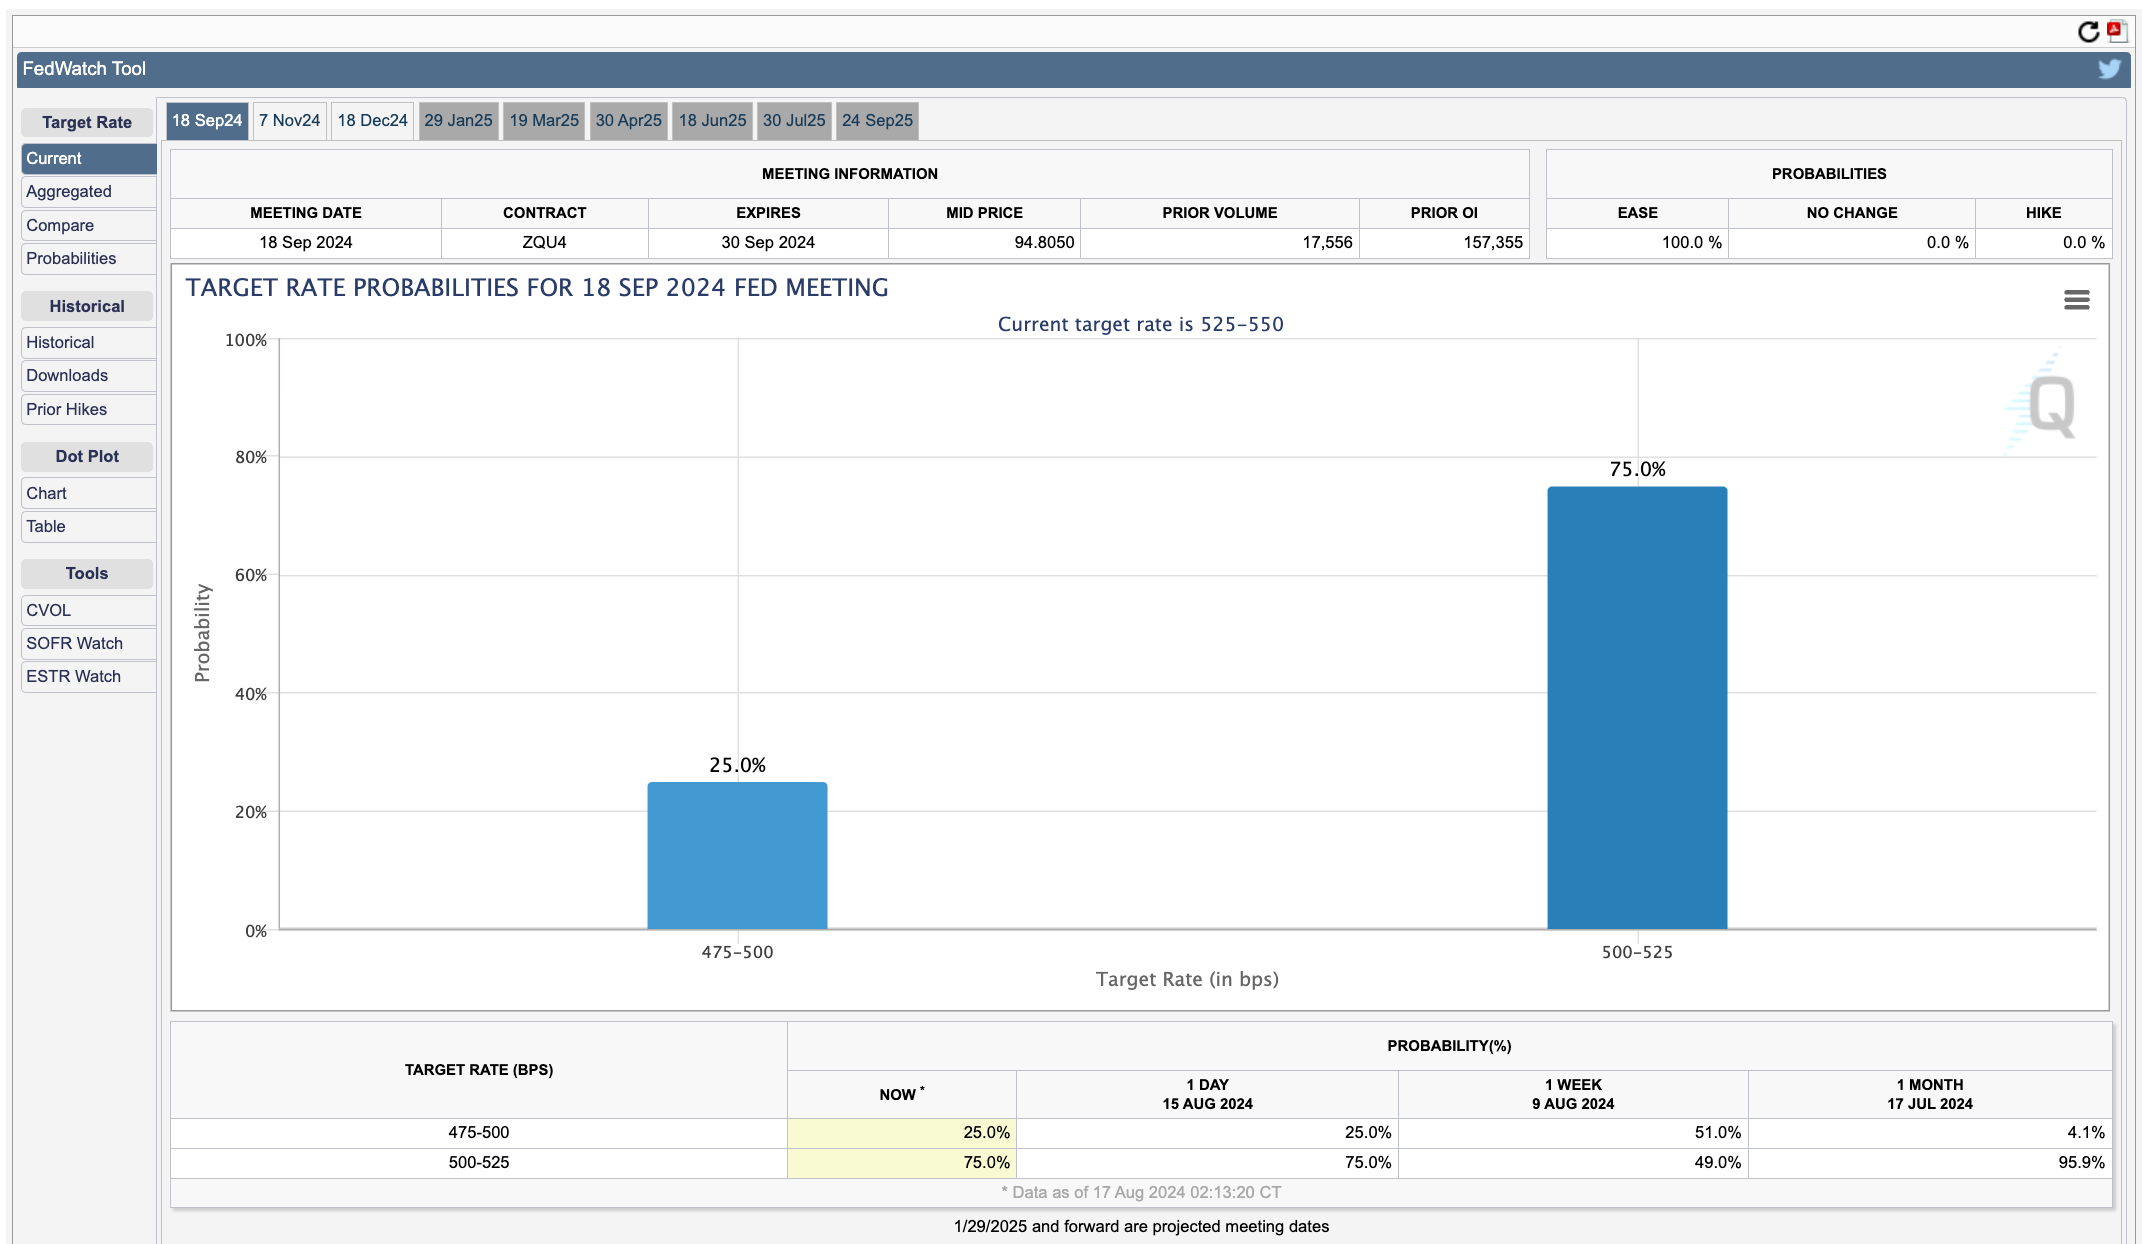Click the 'Data as of 17 Aug 2024' note

click(x=1141, y=1192)
